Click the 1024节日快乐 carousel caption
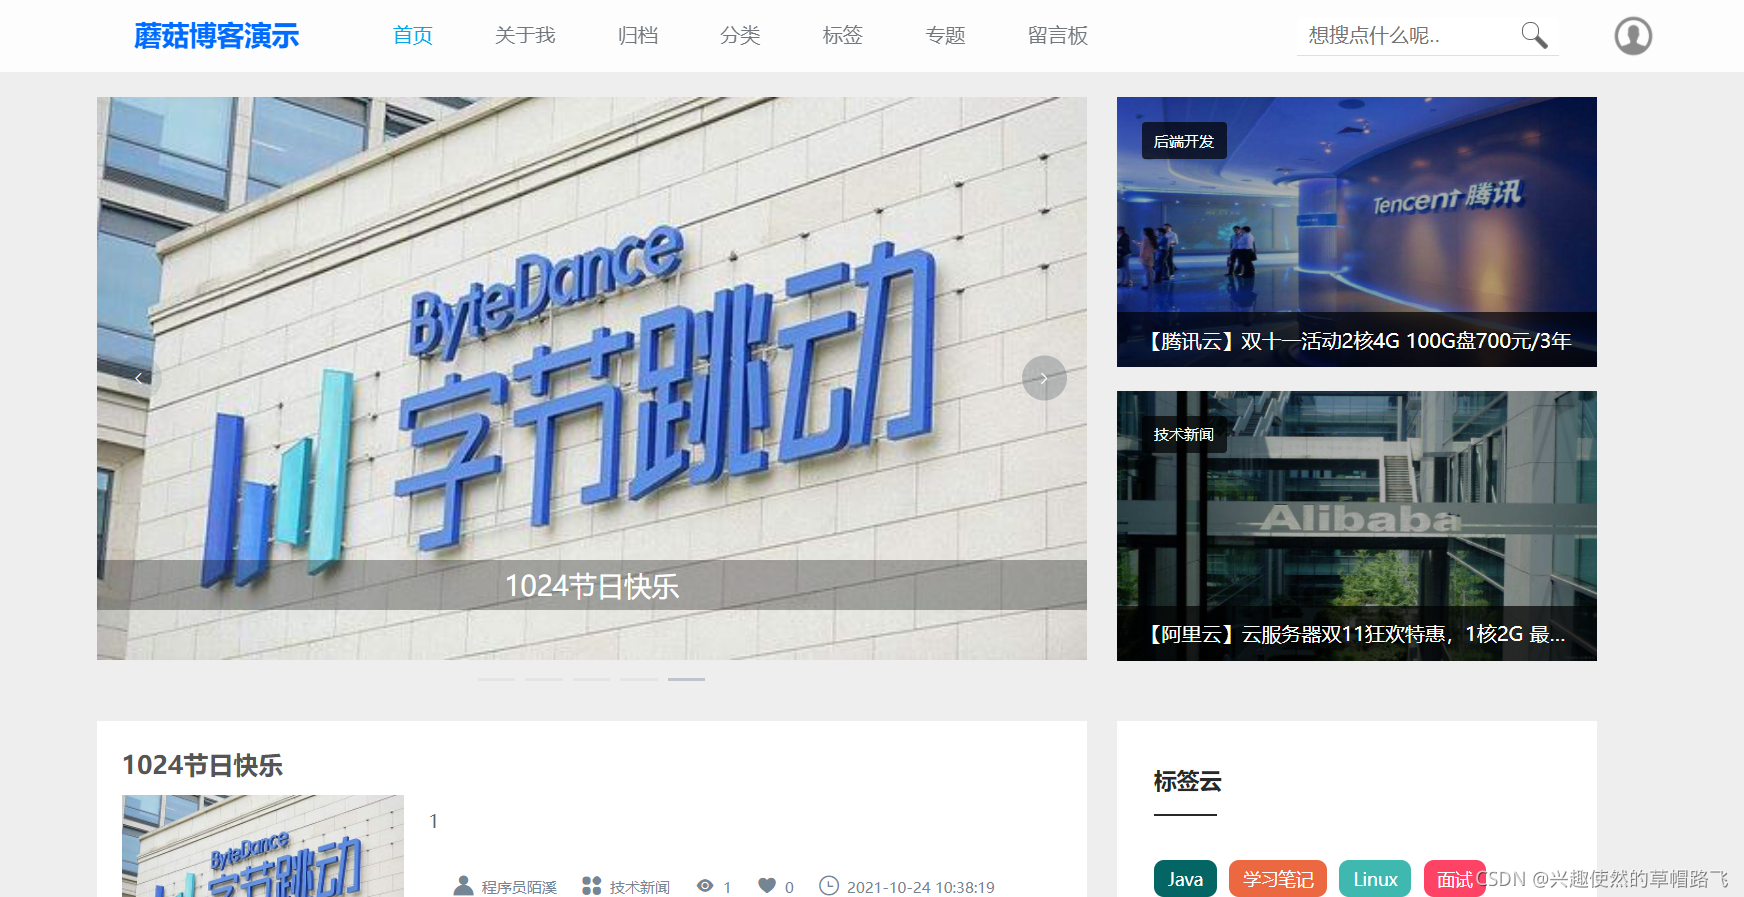This screenshot has height=897, width=1744. coord(592,586)
